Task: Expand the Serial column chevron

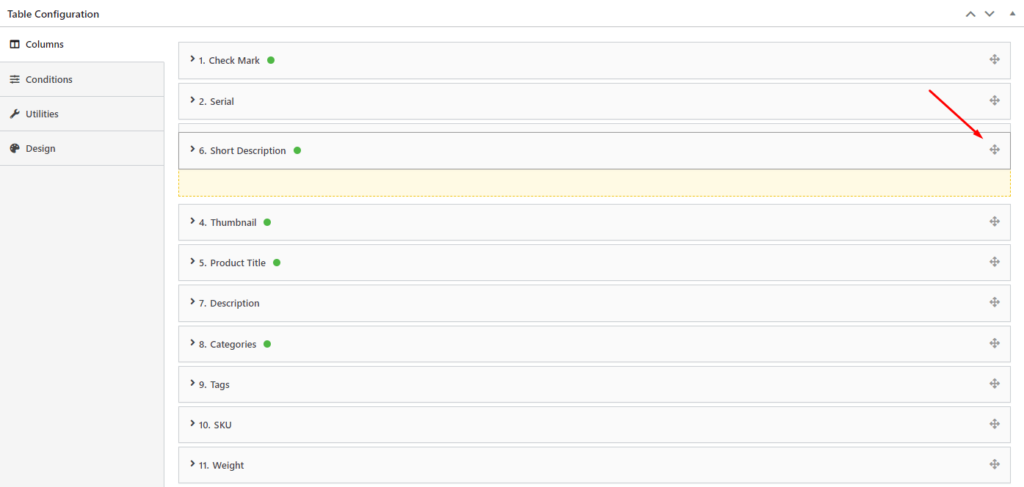Action: tap(192, 100)
